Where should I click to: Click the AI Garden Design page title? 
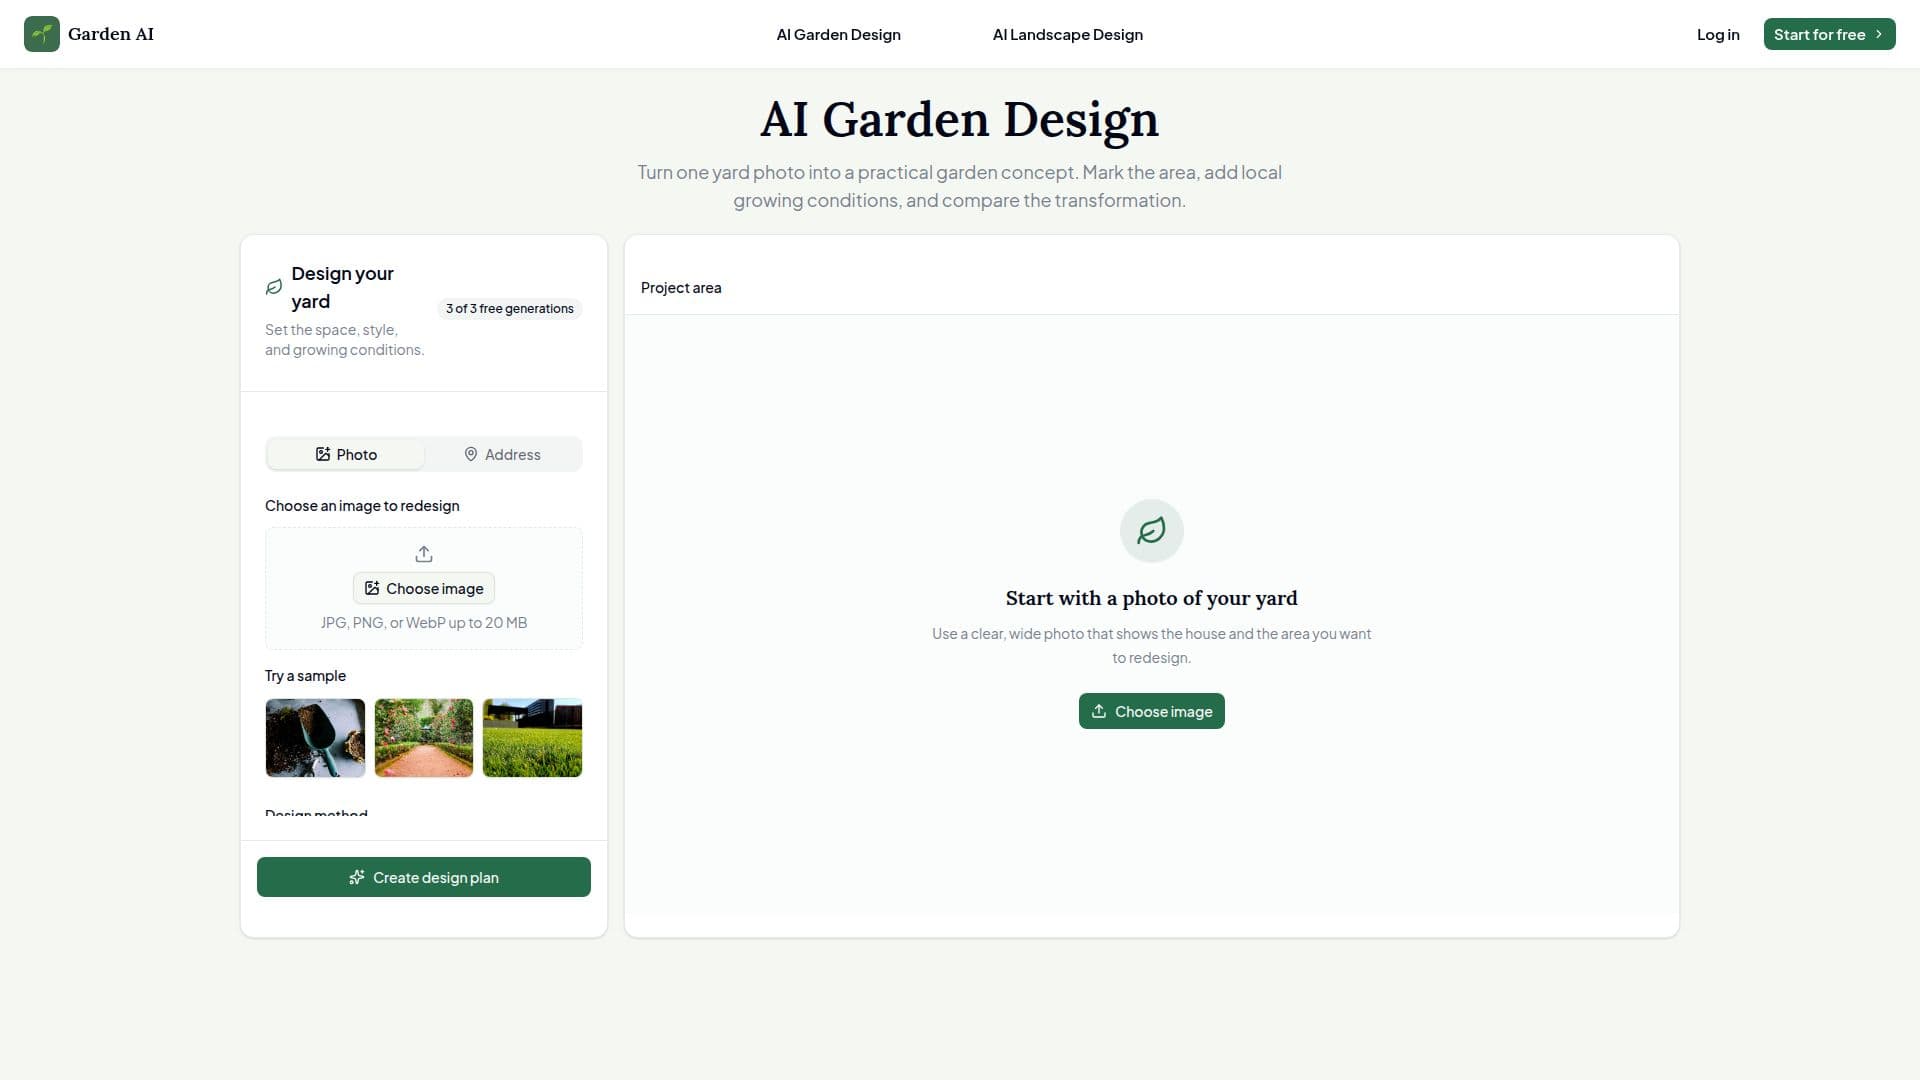tap(959, 119)
